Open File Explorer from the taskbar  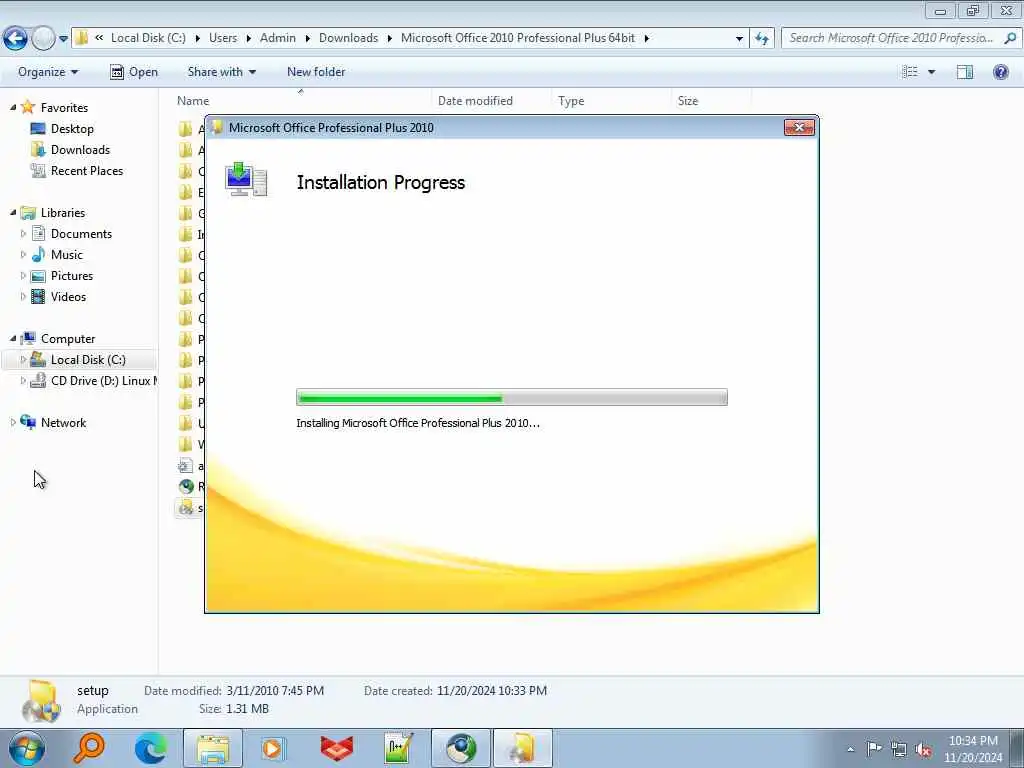[212, 748]
